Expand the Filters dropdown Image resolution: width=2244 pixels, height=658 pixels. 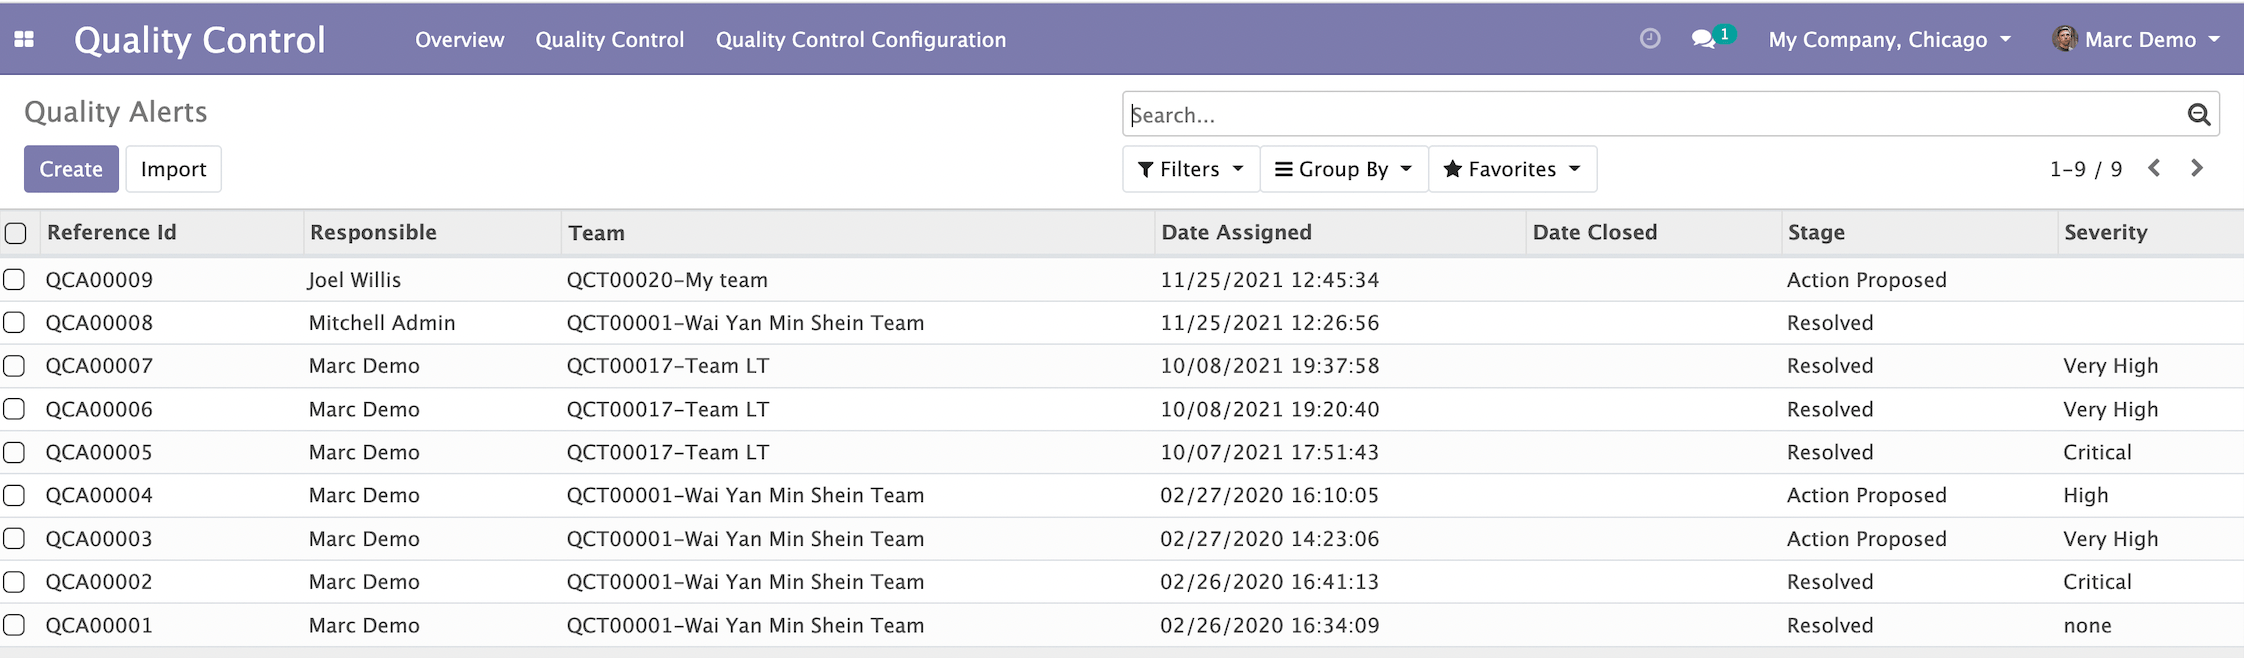coord(1190,169)
